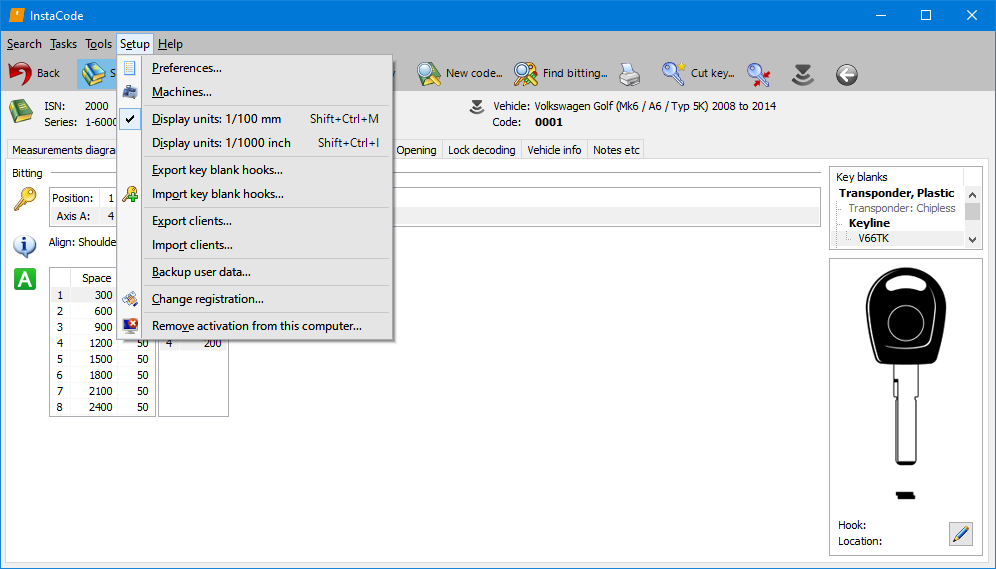Switch to the Lock decoding tab

pos(481,150)
